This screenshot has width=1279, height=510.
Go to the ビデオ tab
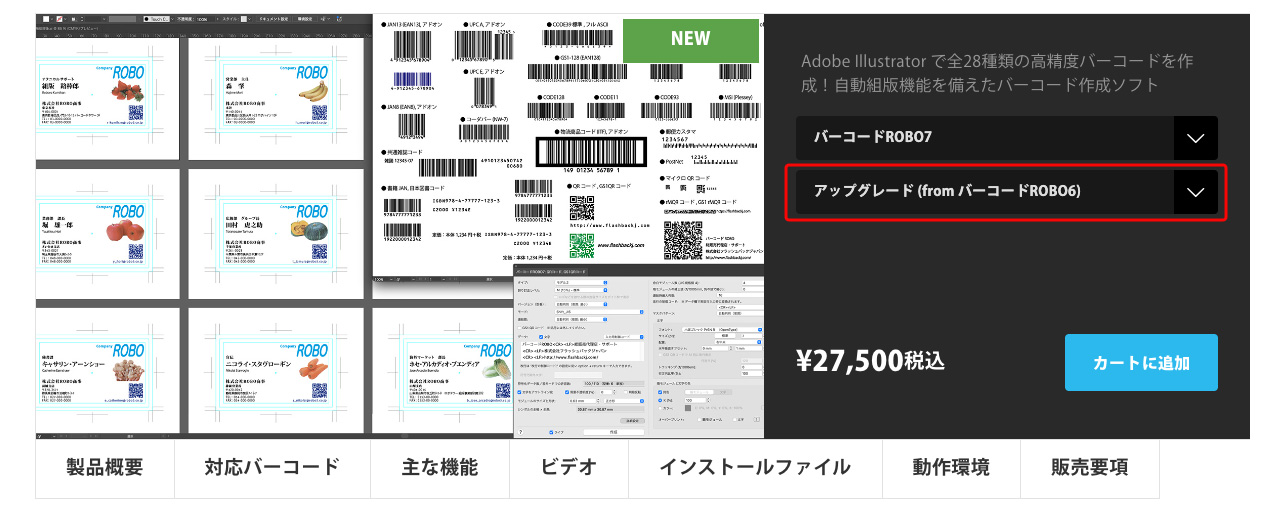click(x=568, y=467)
